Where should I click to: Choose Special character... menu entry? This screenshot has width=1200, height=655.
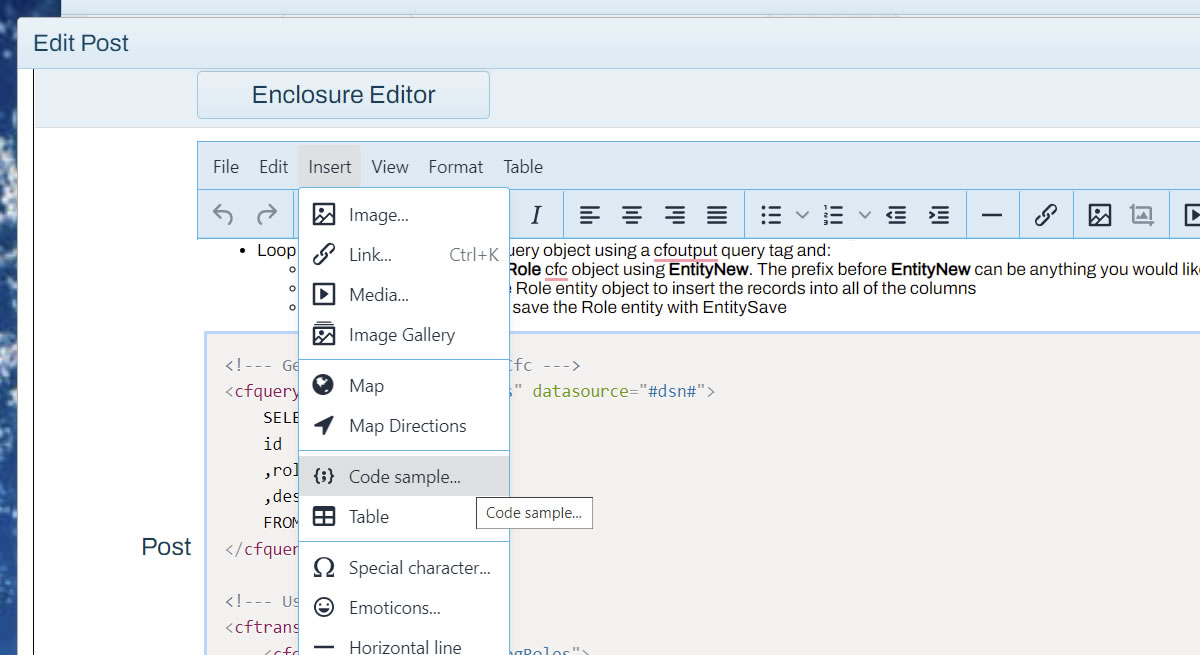click(x=404, y=568)
